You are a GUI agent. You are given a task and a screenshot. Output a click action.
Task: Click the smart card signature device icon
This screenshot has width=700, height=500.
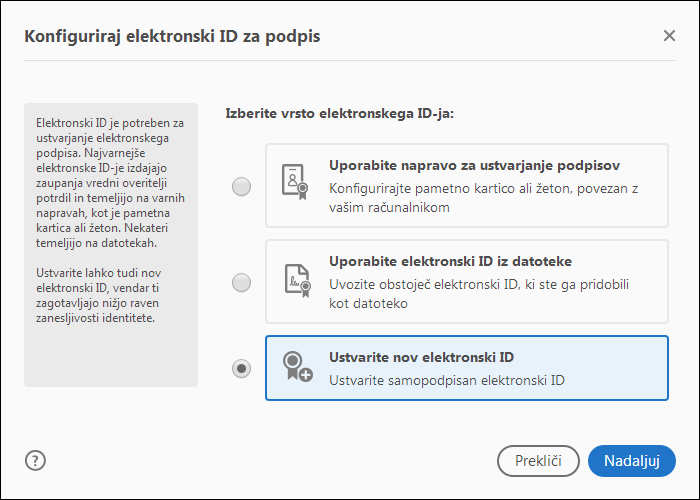[x=296, y=180]
